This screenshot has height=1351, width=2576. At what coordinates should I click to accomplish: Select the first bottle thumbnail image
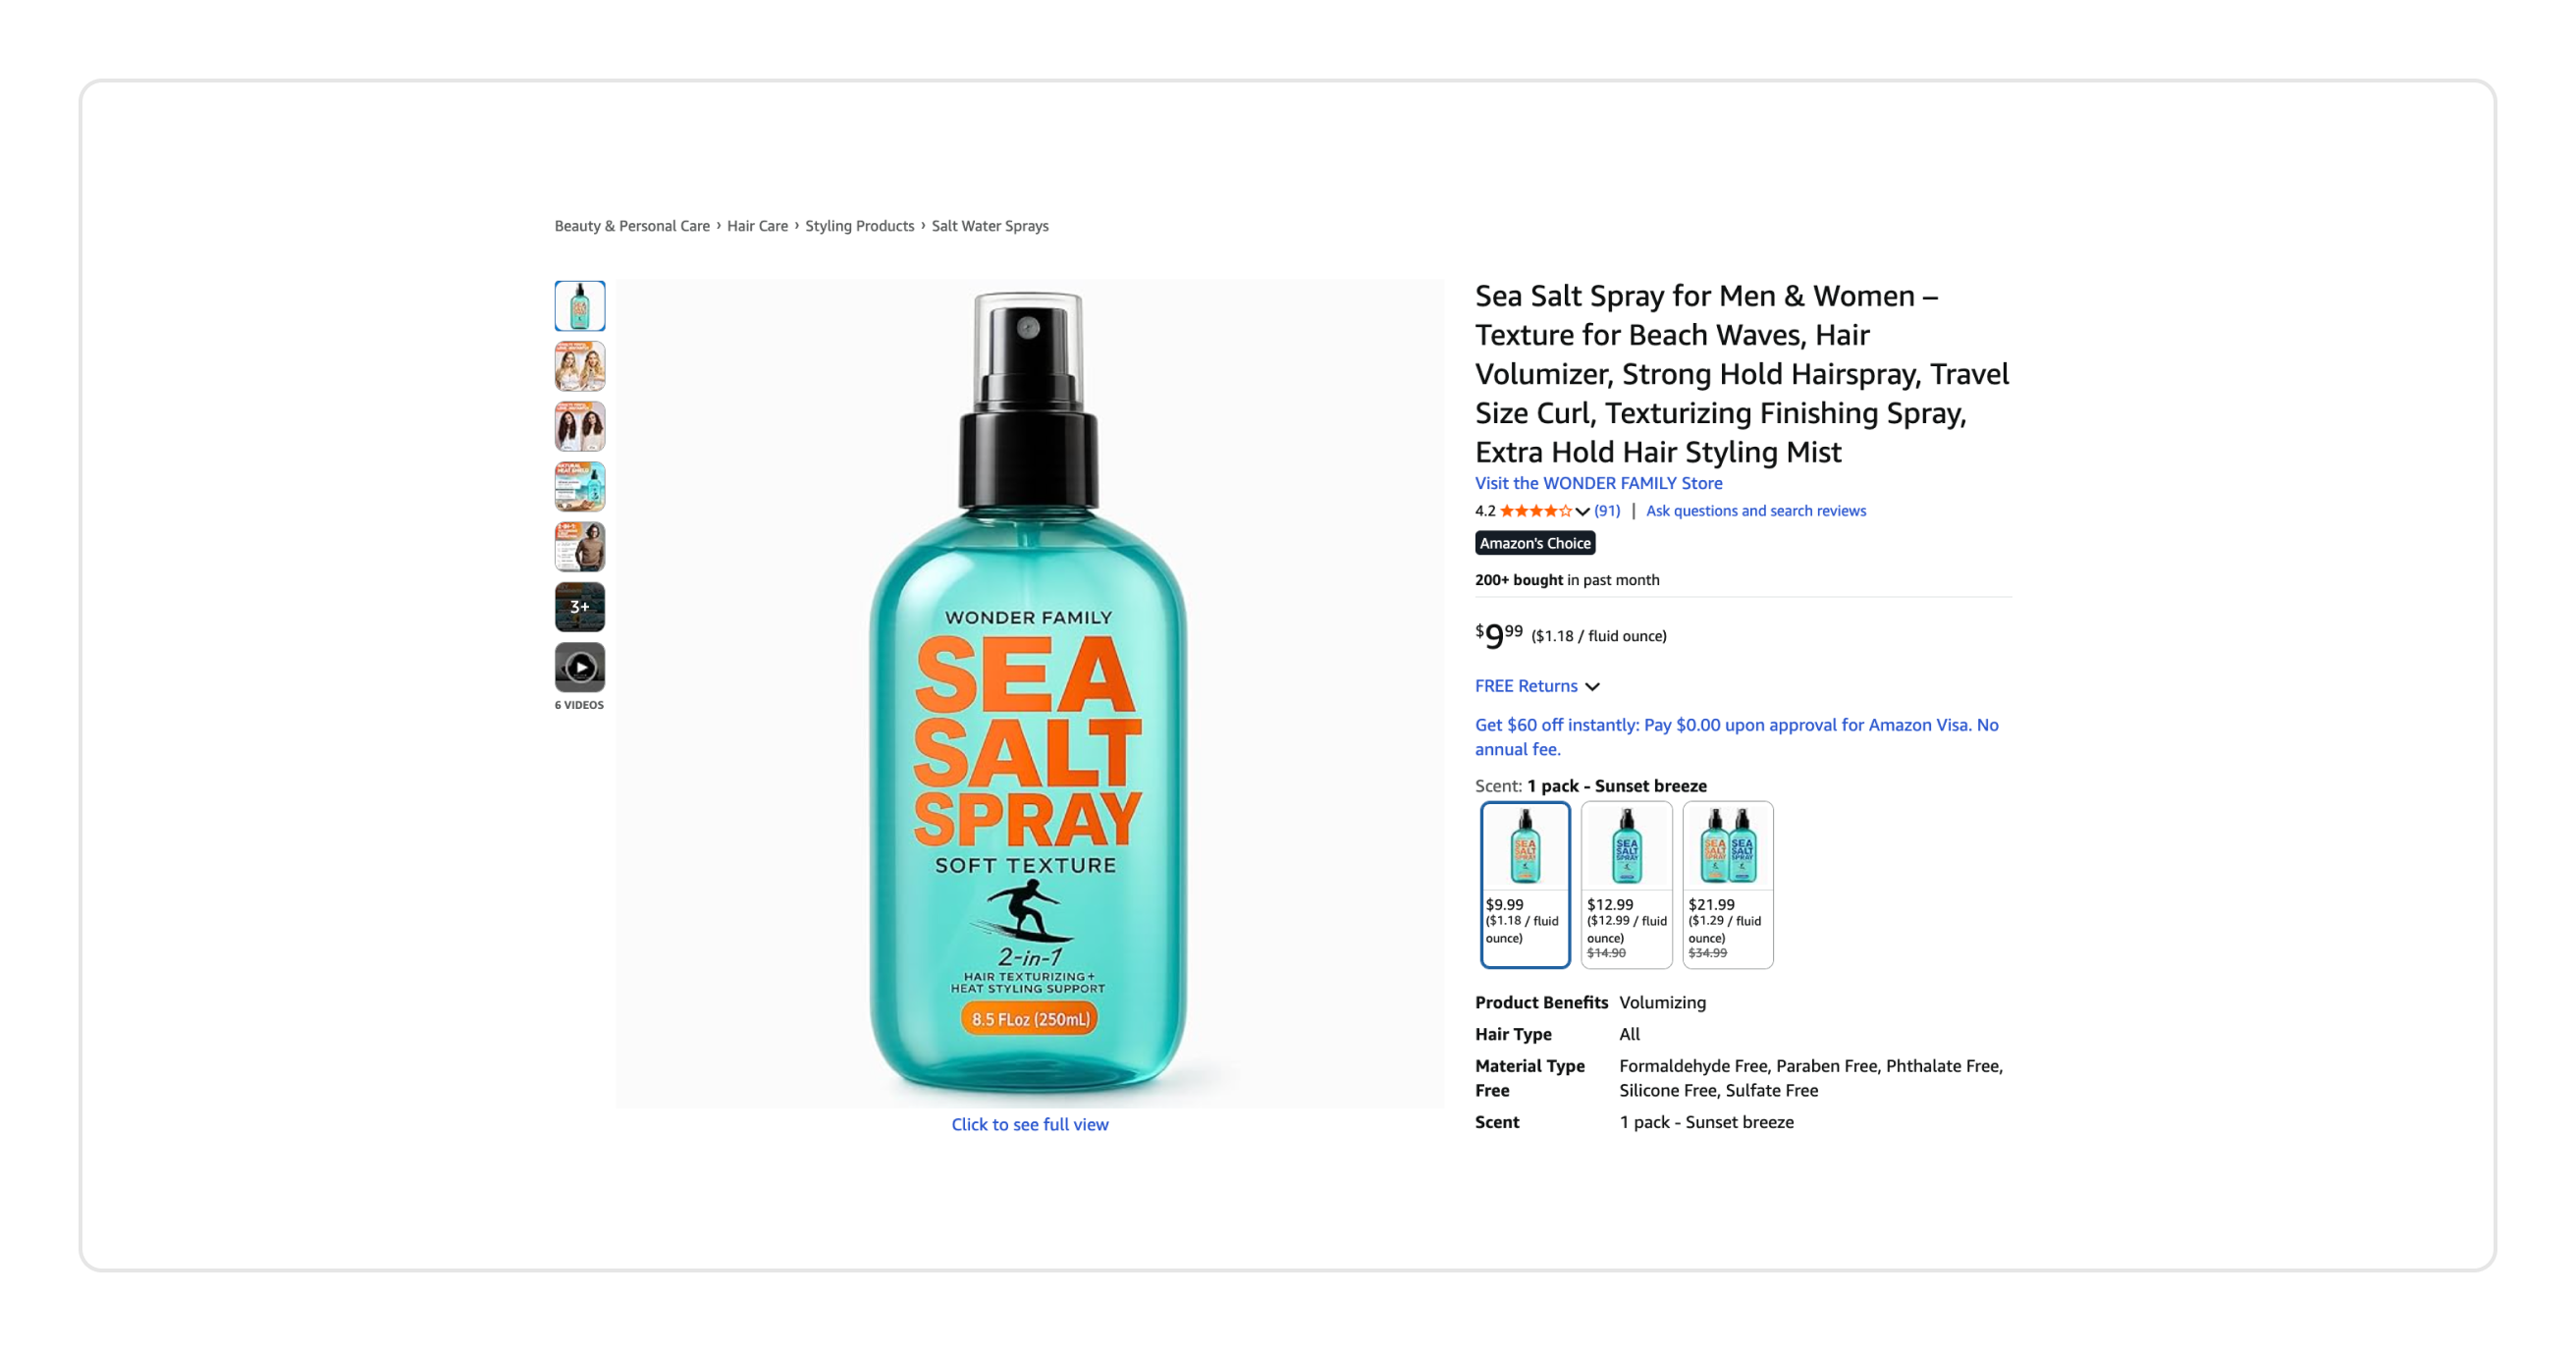pos(580,306)
